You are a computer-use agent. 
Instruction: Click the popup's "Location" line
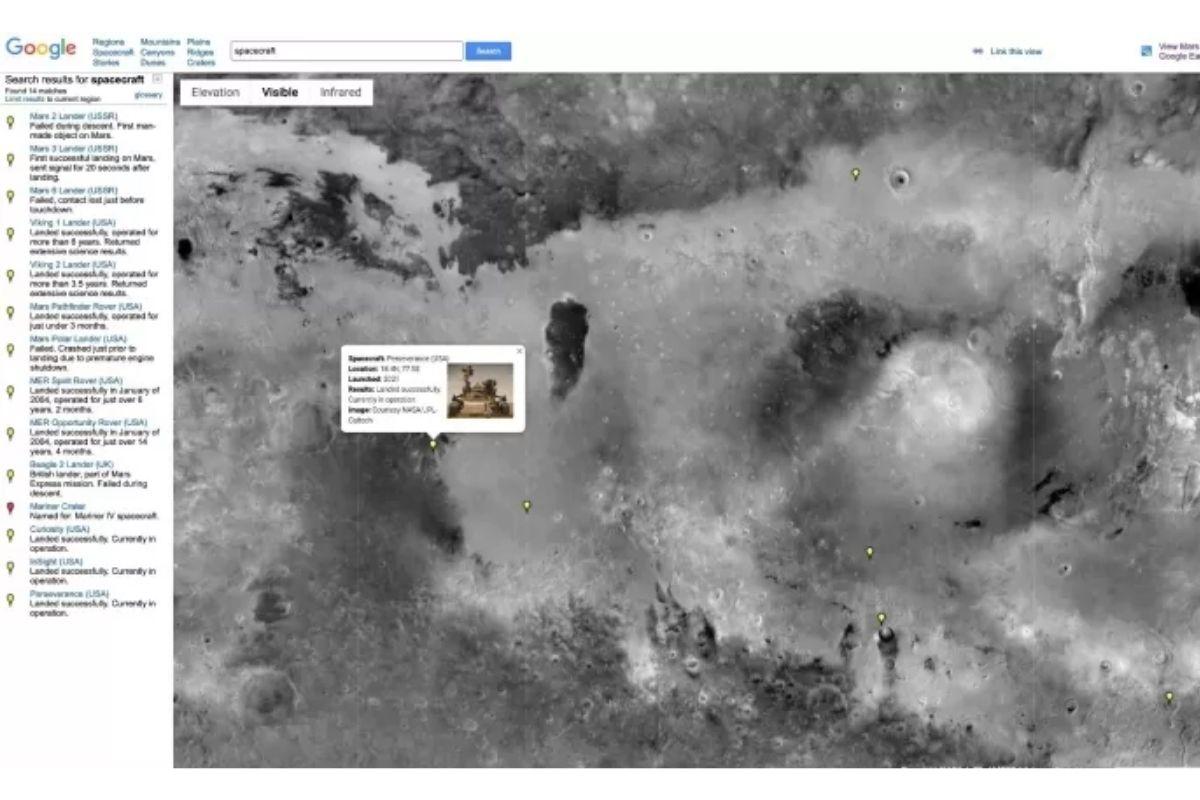pyautogui.click(x=384, y=368)
